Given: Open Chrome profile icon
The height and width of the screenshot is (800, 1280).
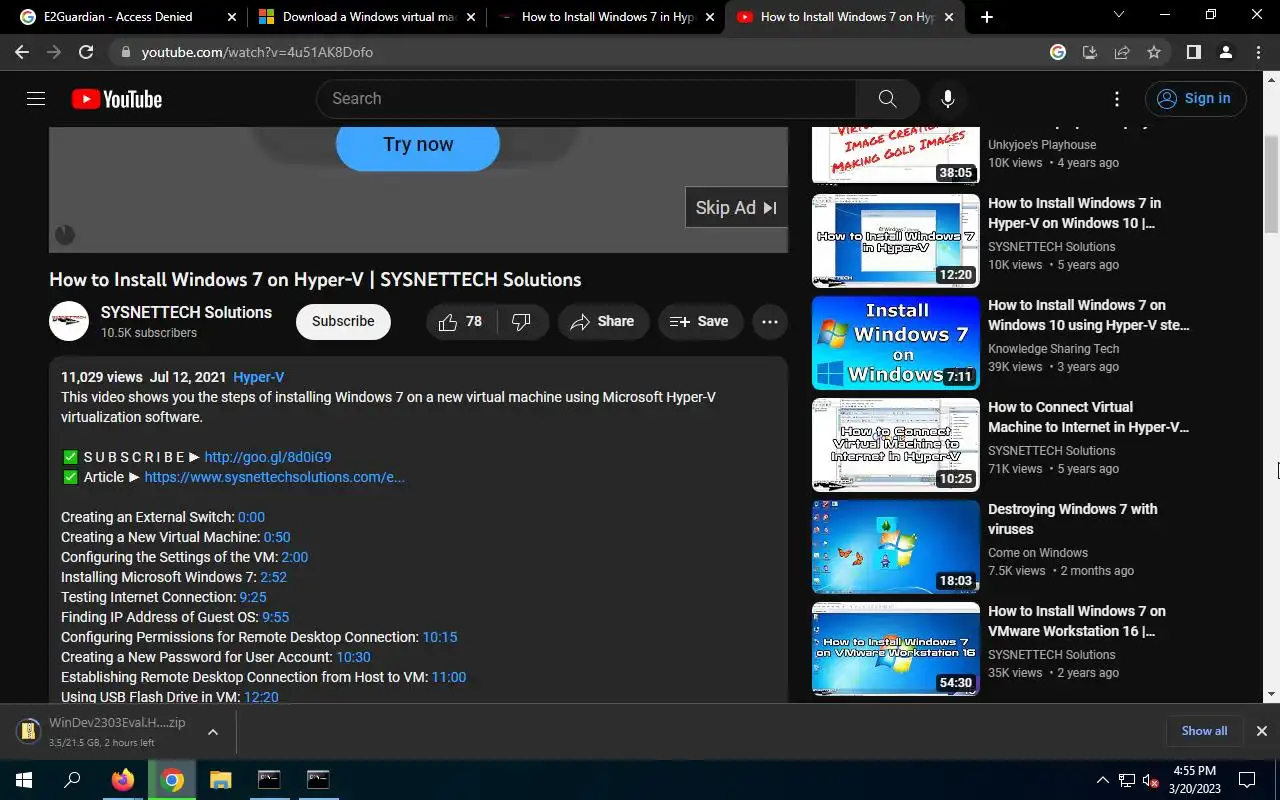Looking at the screenshot, I should pos(1225,52).
